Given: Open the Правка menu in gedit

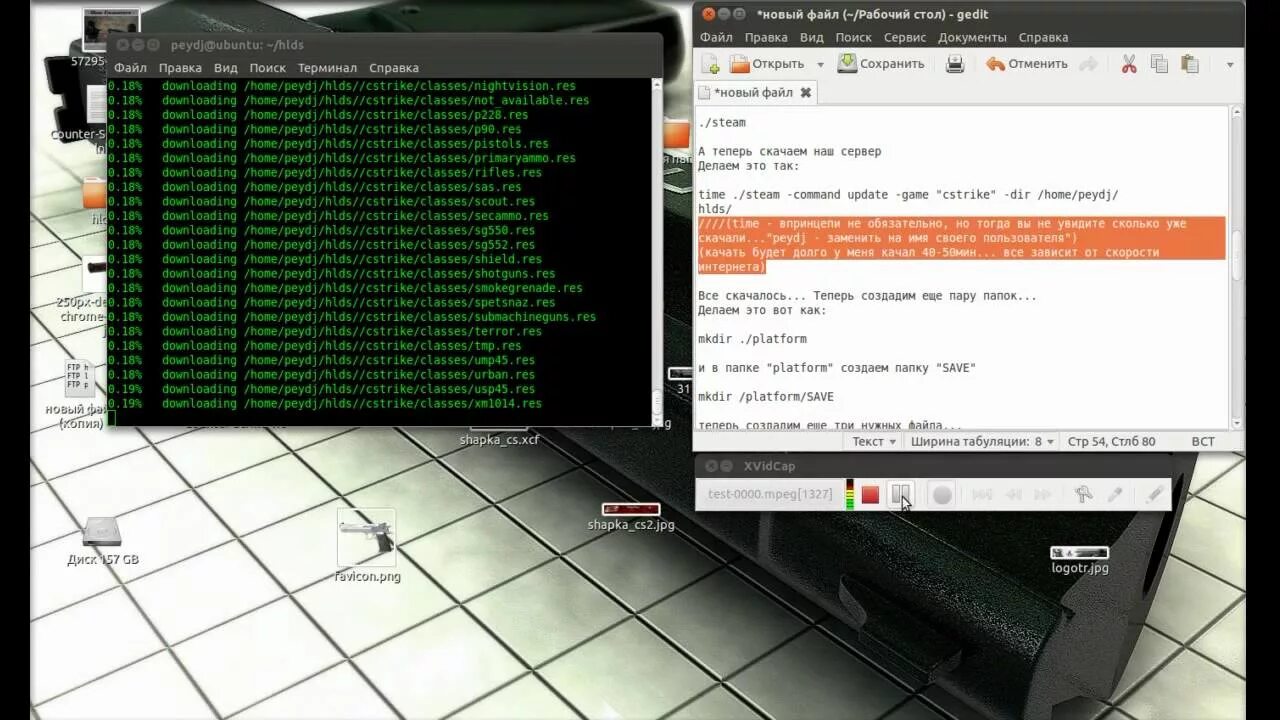Looking at the screenshot, I should coord(766,37).
